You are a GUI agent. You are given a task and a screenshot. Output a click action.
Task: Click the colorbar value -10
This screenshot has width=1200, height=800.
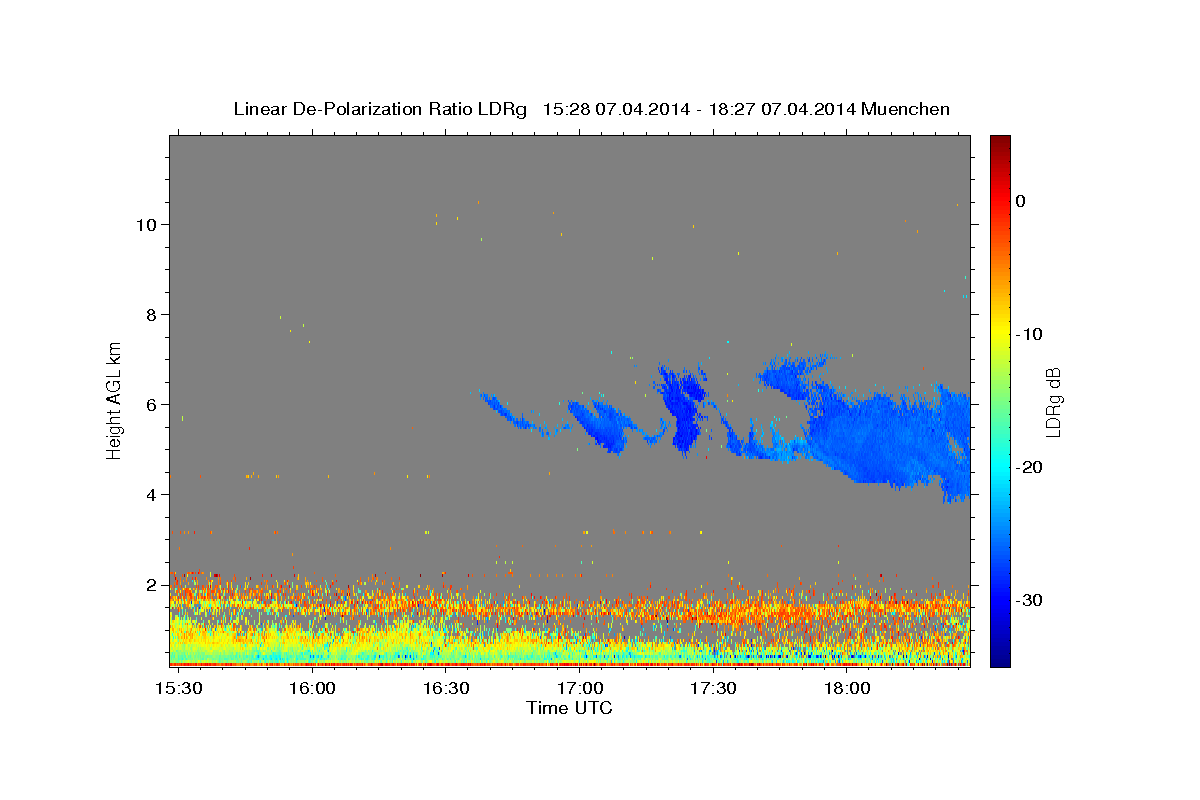pos(1030,334)
